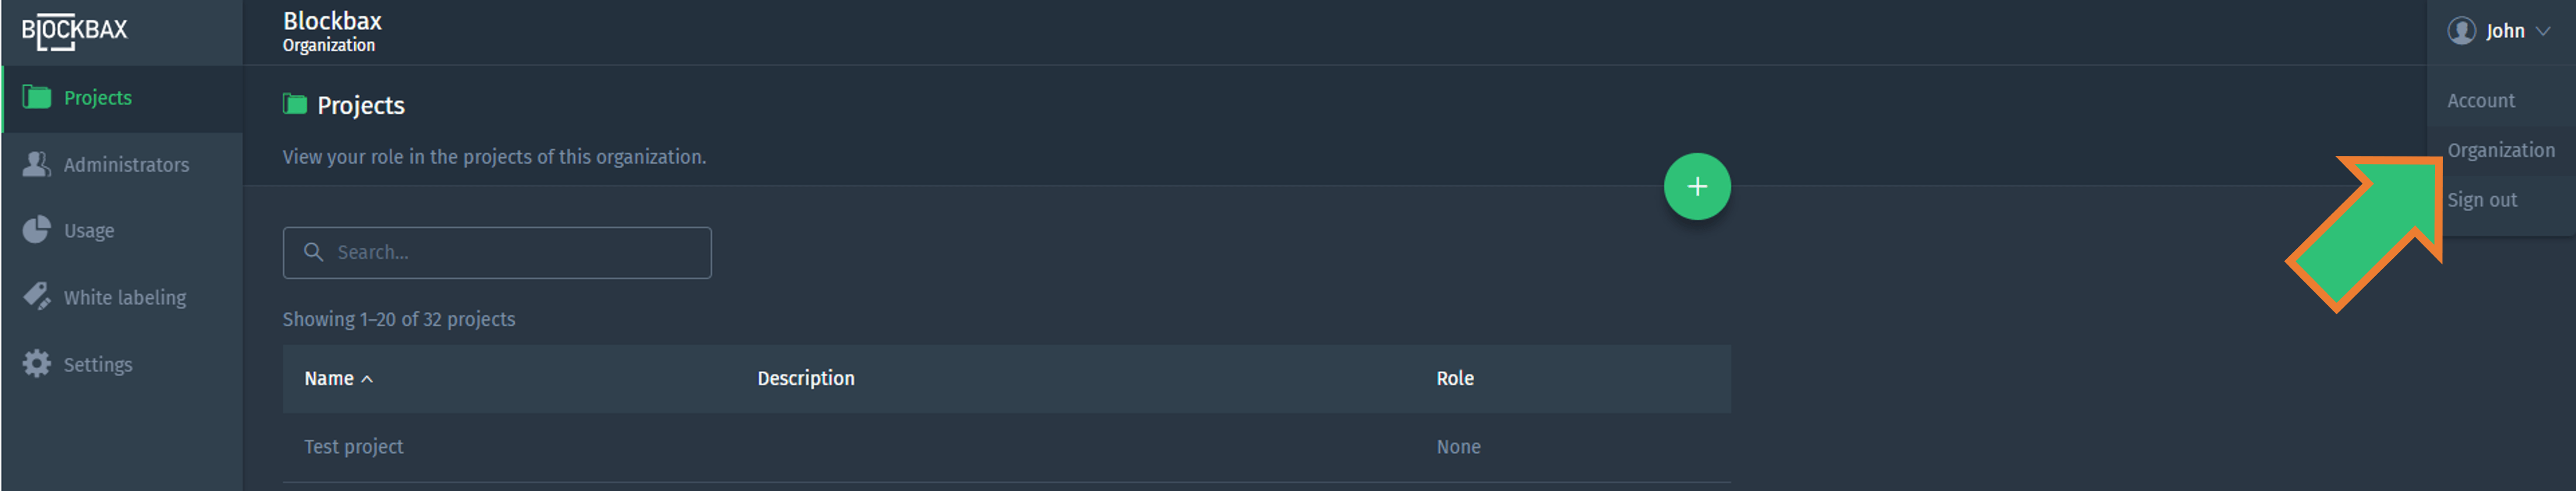Click the Blockbax logo
The height and width of the screenshot is (491, 2576).
click(74, 31)
